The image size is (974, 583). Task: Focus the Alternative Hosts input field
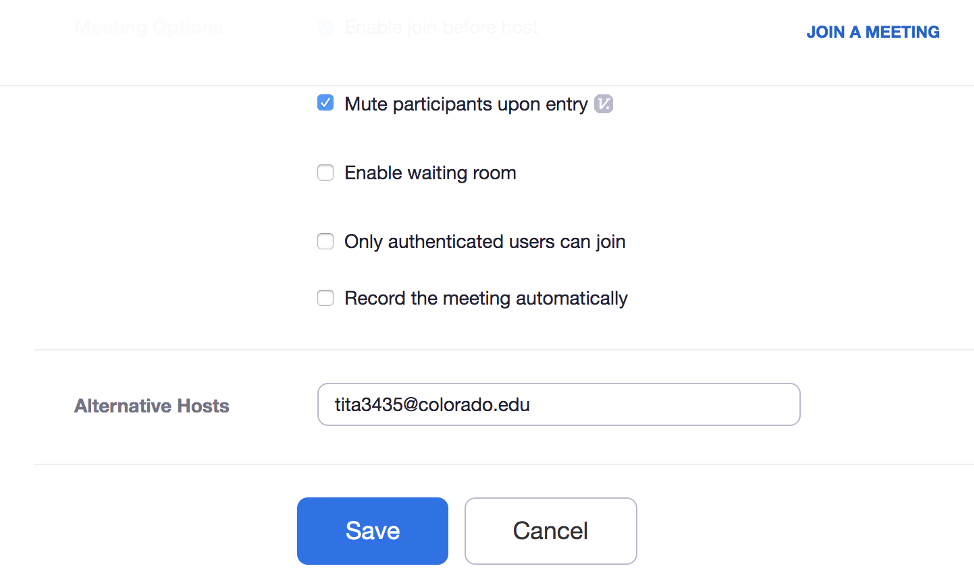[558, 404]
